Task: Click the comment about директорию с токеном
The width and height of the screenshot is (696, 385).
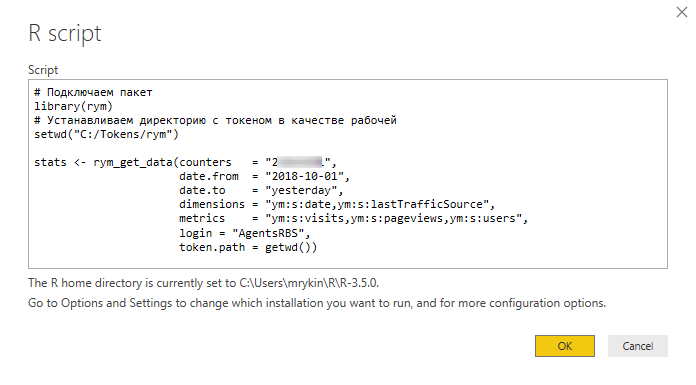Action: click(215, 120)
